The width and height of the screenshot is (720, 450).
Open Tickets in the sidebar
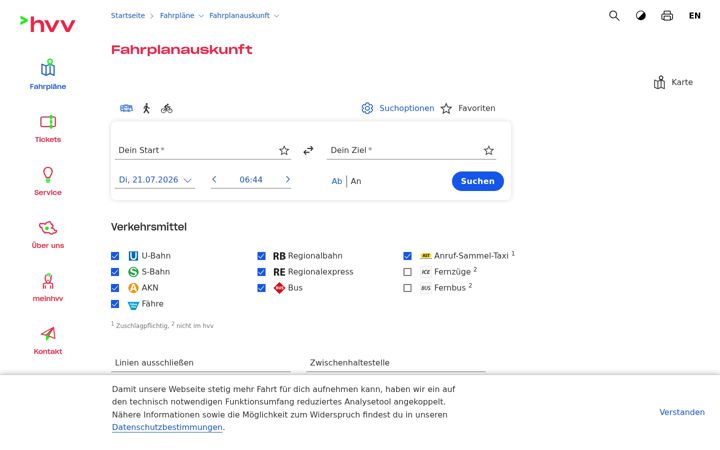tap(48, 129)
